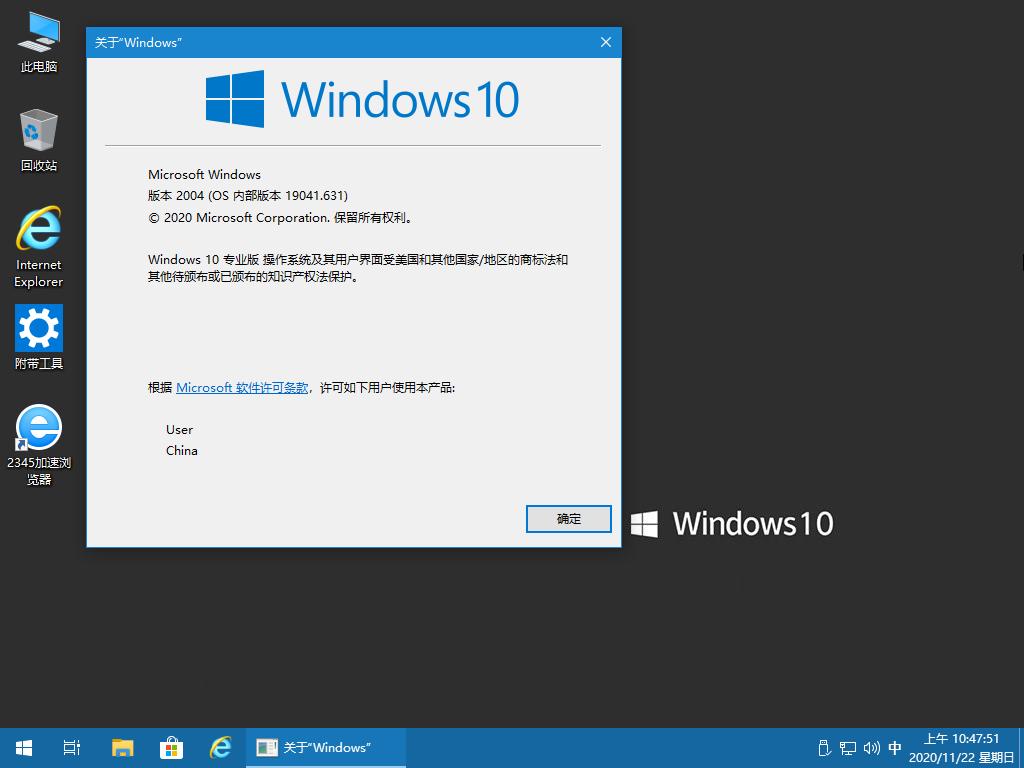Click Show desktop strip at taskbar end
The image size is (1024, 768).
coord(1021,748)
